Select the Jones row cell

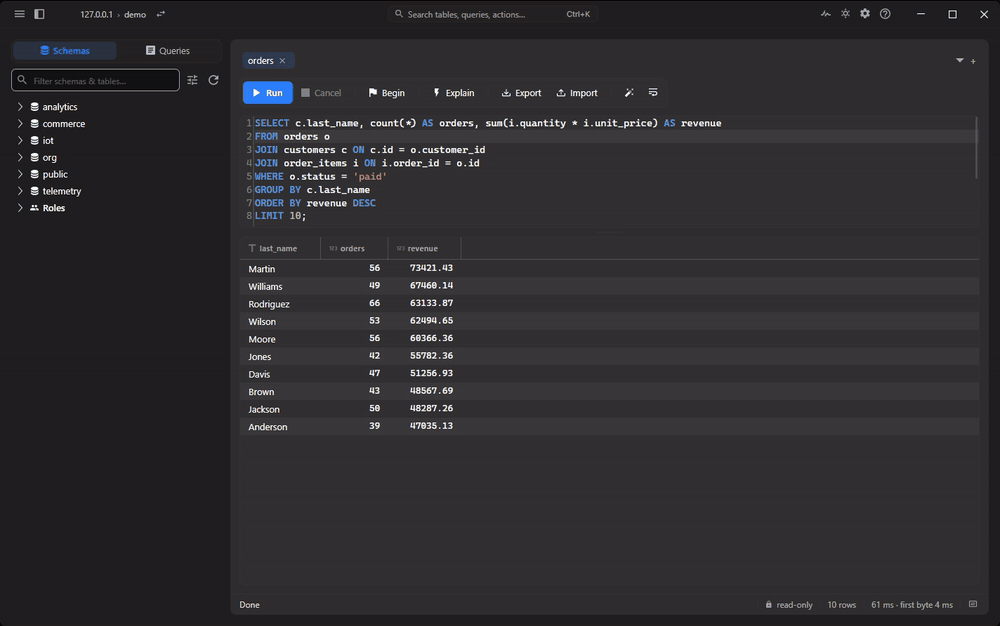point(280,356)
